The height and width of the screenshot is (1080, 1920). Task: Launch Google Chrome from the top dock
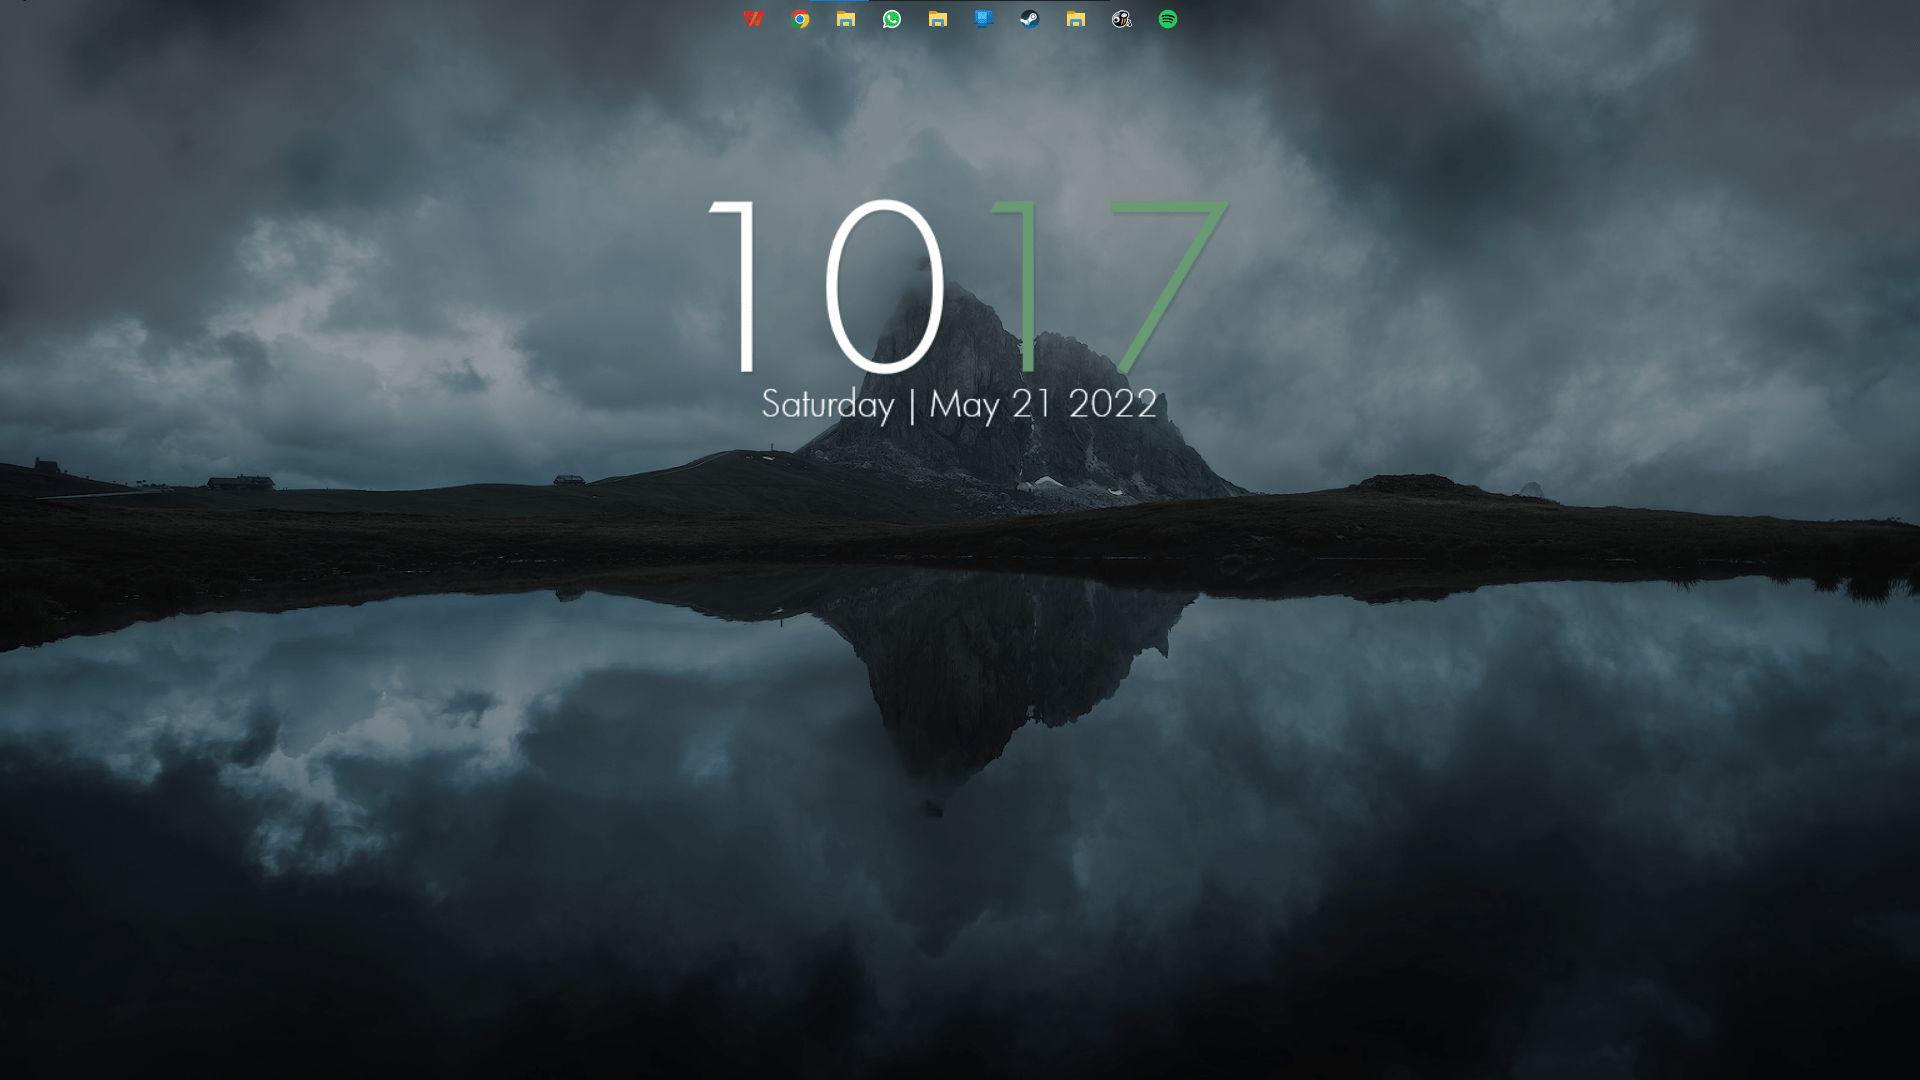coord(800,19)
